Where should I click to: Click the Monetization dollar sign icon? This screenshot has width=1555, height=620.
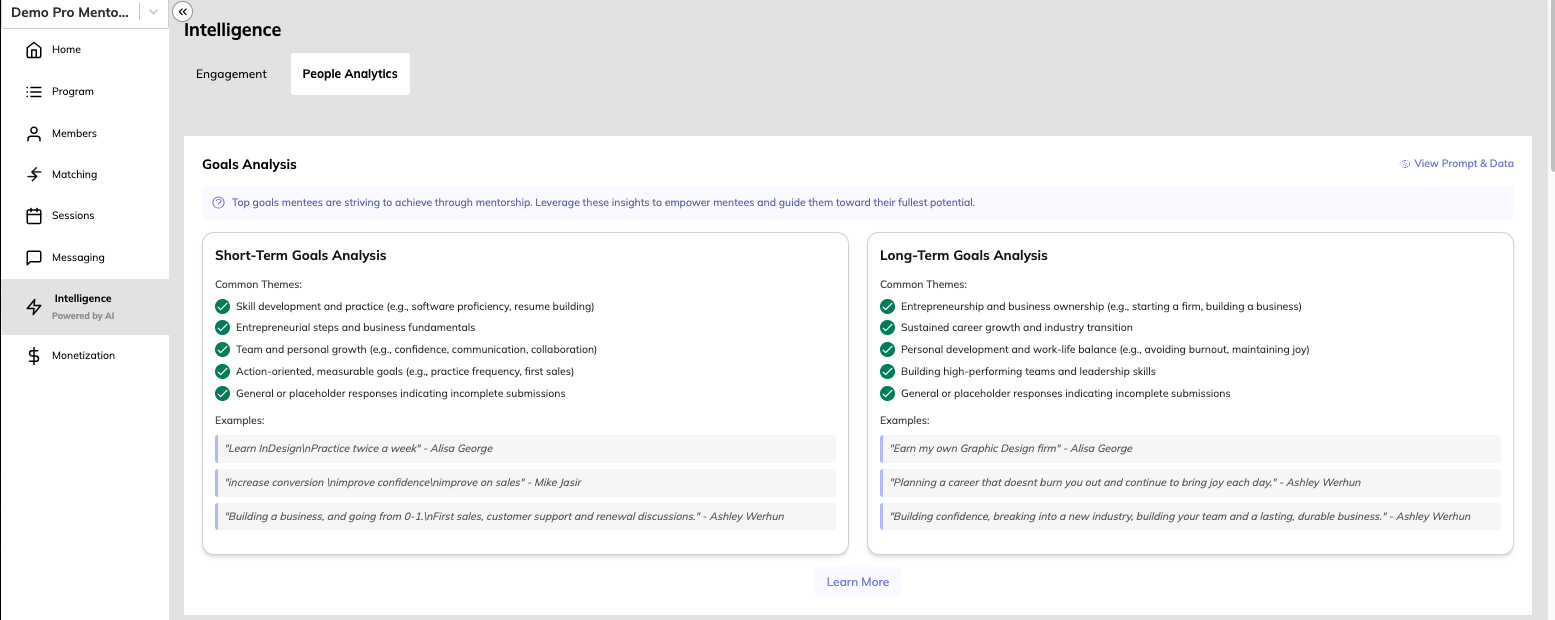[x=34, y=356]
